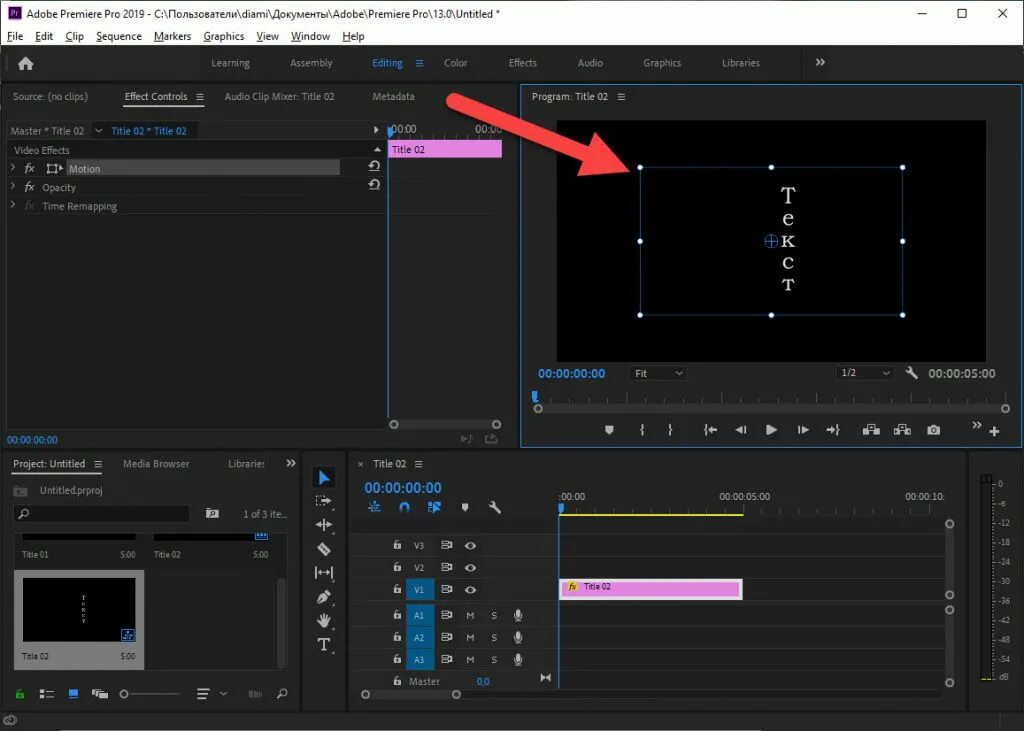Click the Add Marker icon under the Program monitor

pyautogui.click(x=609, y=430)
